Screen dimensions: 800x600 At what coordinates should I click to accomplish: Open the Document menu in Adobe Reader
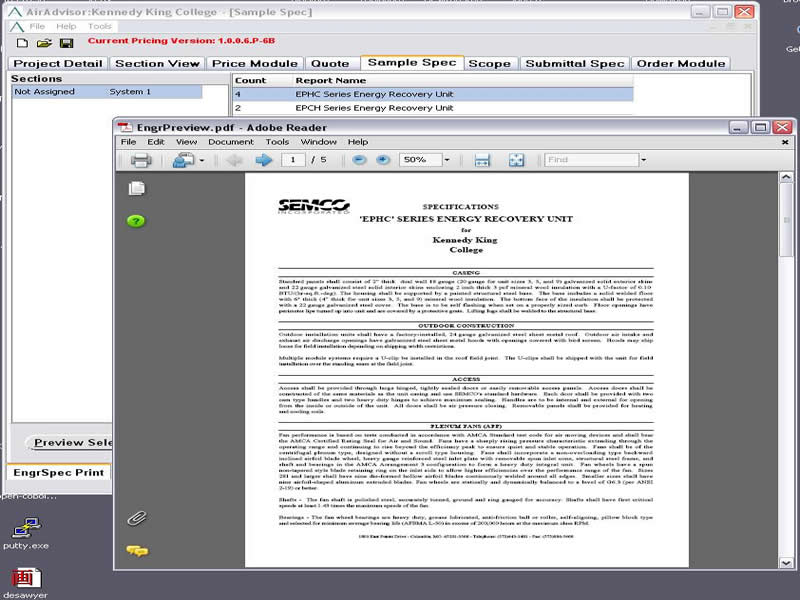coord(230,142)
